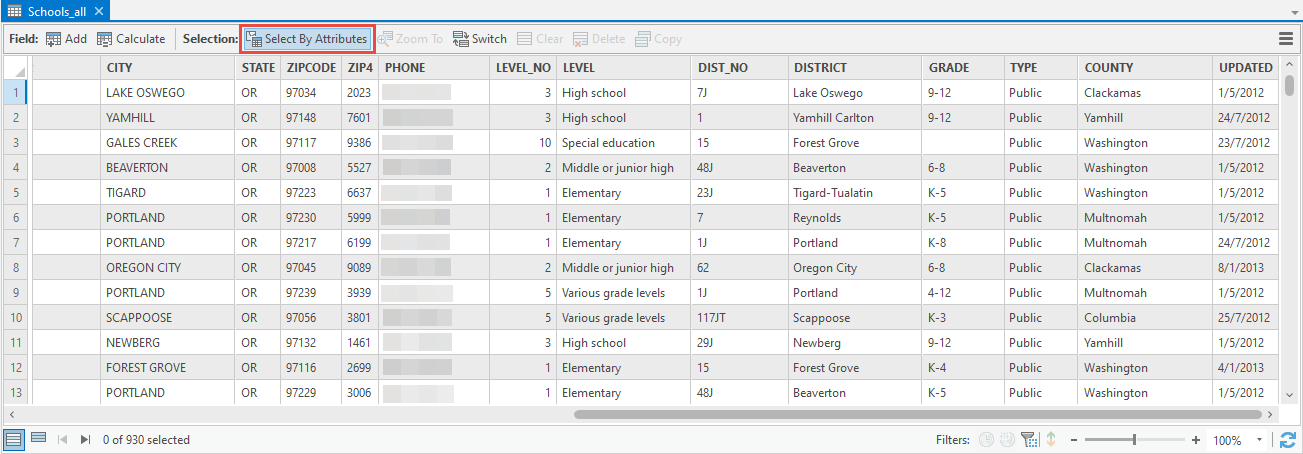Click the Special education level cell
This screenshot has width=1303, height=454.
click(x=624, y=143)
